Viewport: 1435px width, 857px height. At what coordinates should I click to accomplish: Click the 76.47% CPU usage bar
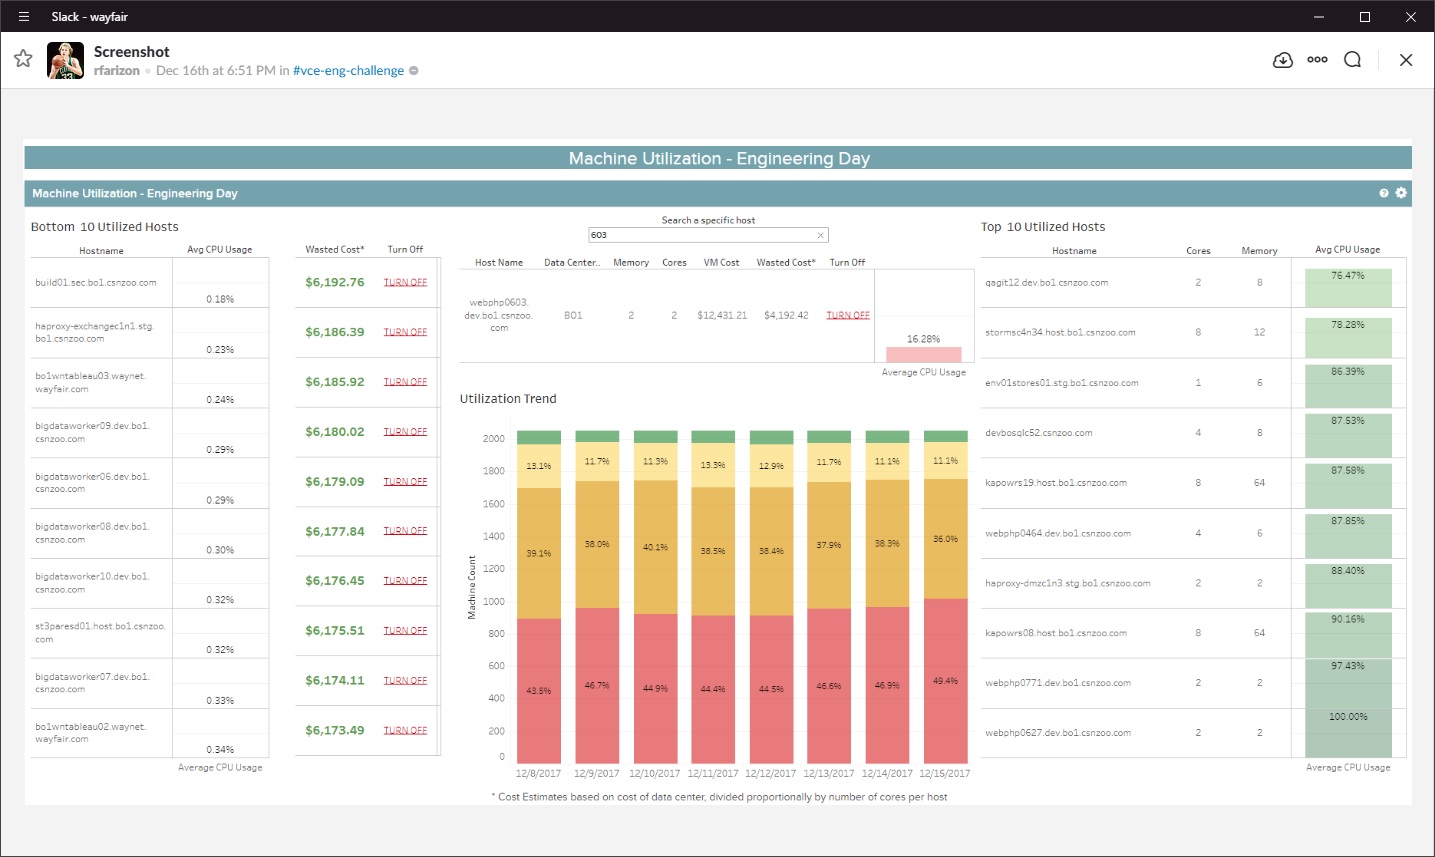click(1348, 287)
